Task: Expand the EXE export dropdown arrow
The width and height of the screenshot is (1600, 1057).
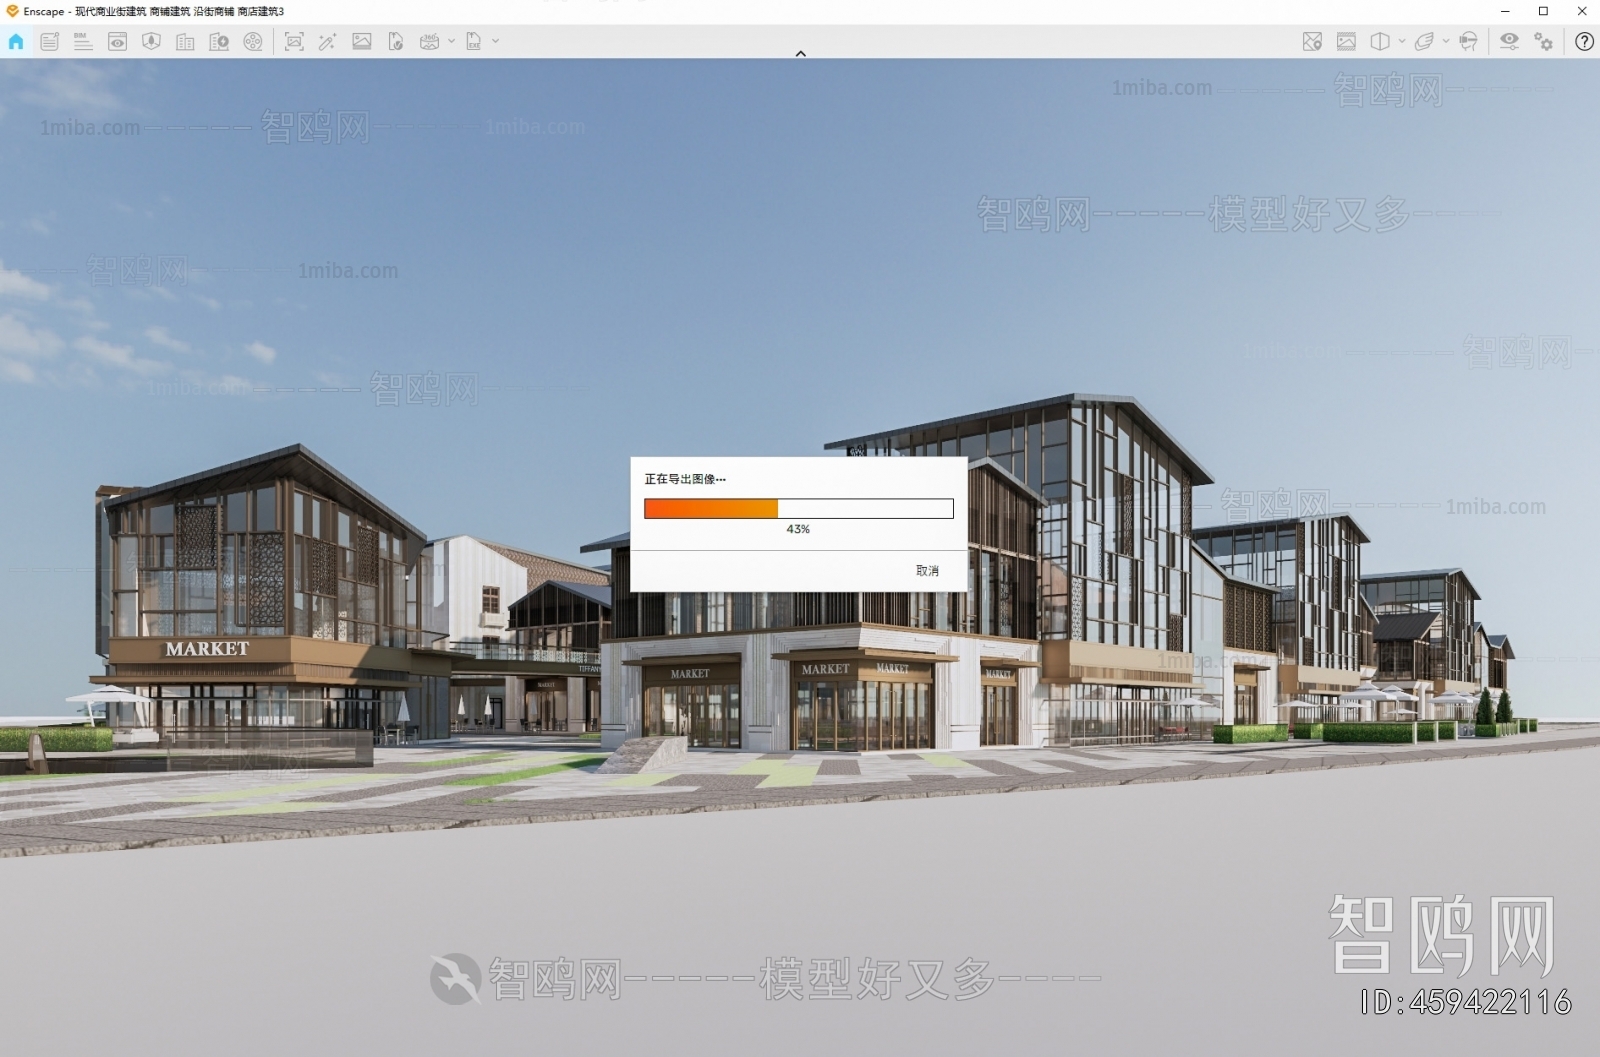Action: (495, 41)
